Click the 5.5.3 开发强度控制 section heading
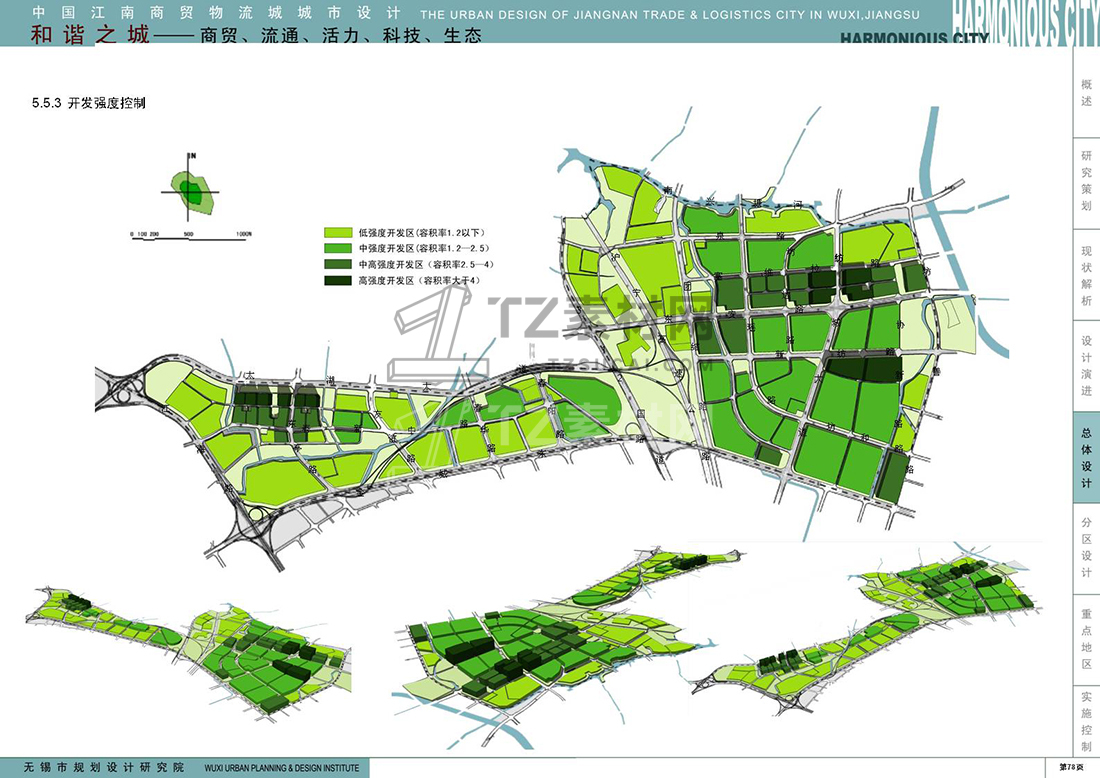 (89, 103)
